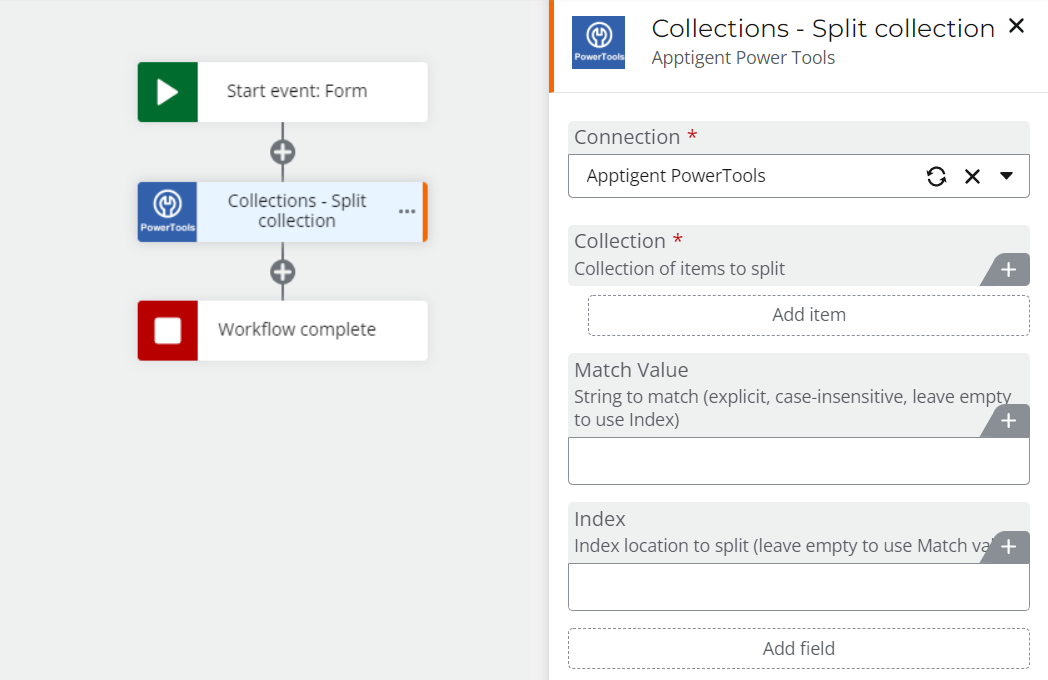
Task: Close the Split collection configuration panel
Action: (1016, 26)
